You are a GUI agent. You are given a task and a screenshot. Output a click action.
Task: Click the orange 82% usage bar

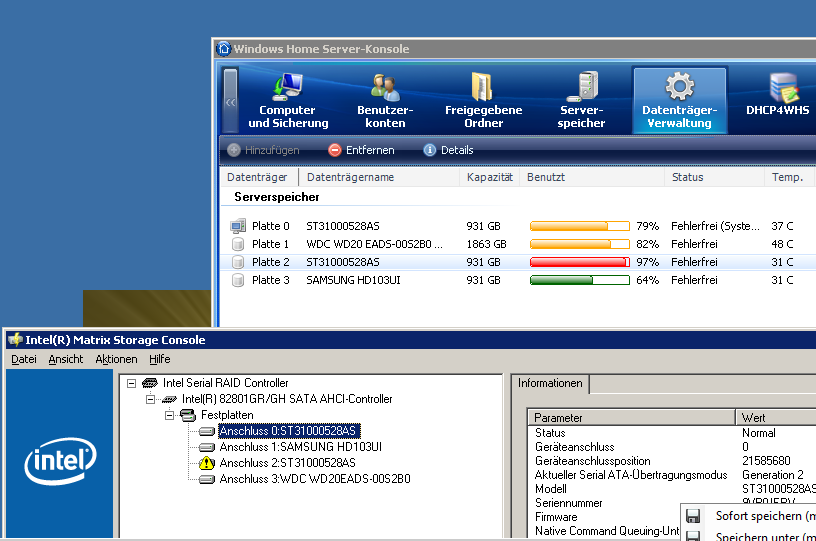point(580,244)
